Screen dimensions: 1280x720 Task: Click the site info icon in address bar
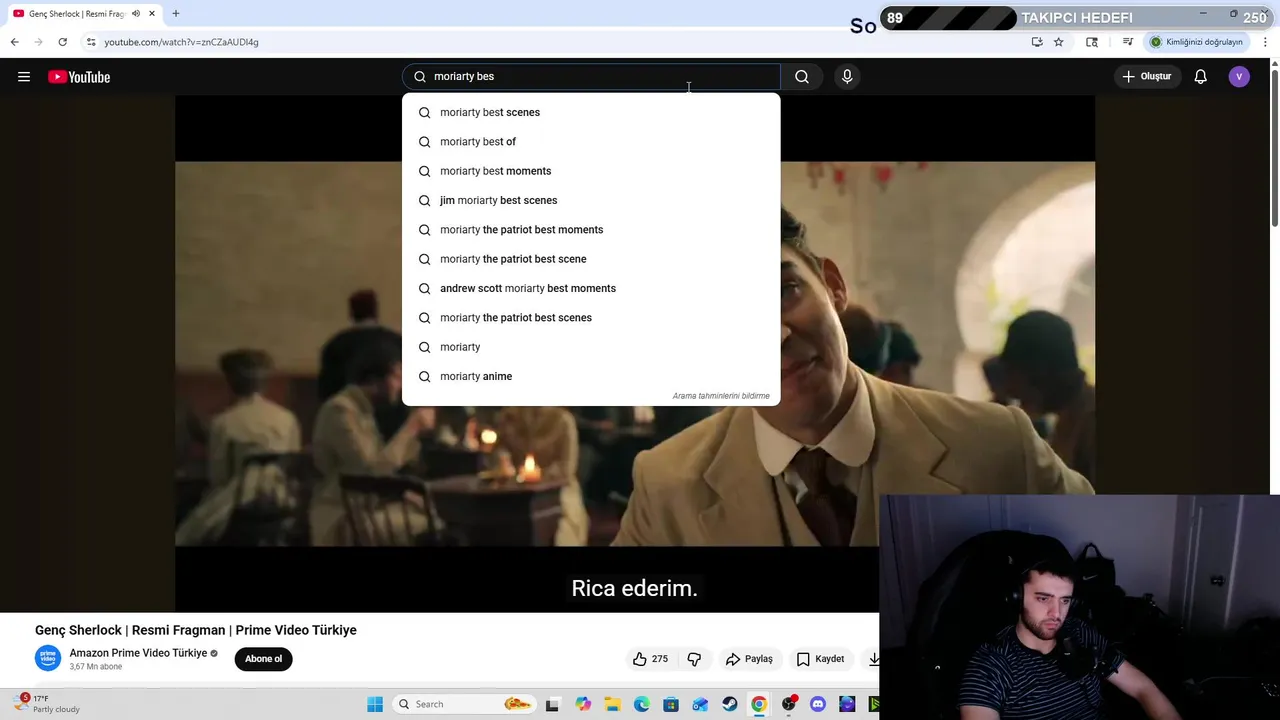click(x=91, y=42)
